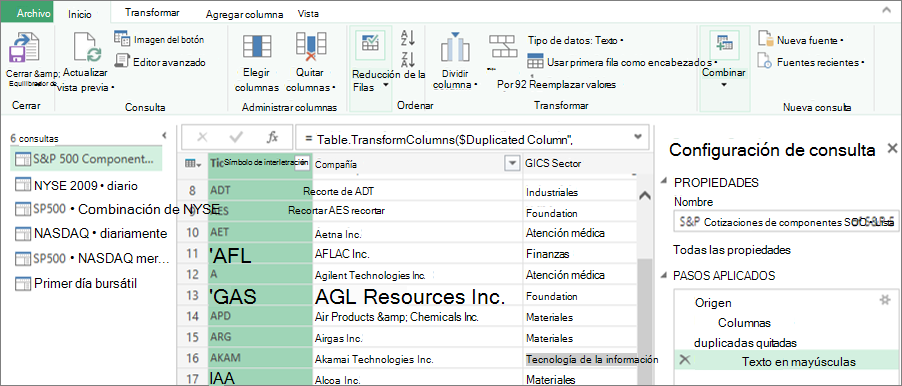Sort ascending with the A-Z icon
902x386 pixels.
point(408,39)
